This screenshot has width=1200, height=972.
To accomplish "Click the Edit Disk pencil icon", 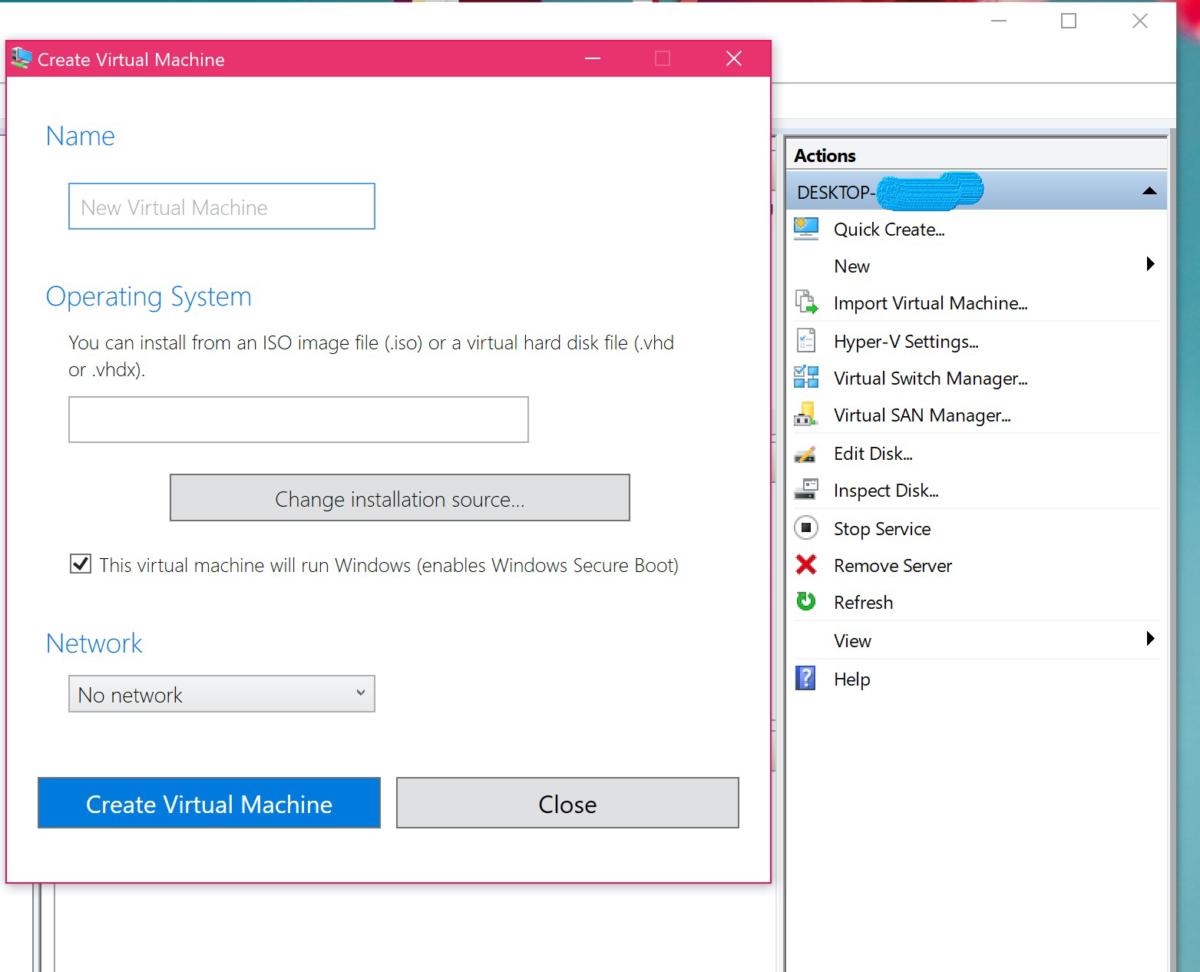I will tap(806, 454).
